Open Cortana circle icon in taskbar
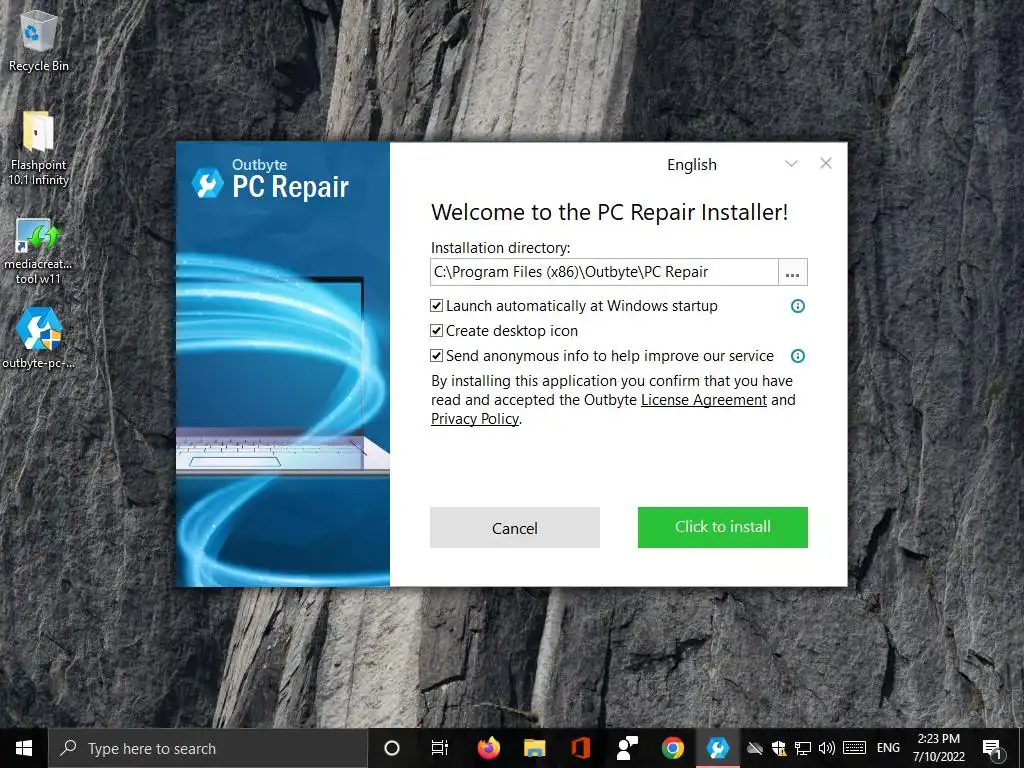The height and width of the screenshot is (768, 1024). pyautogui.click(x=392, y=748)
